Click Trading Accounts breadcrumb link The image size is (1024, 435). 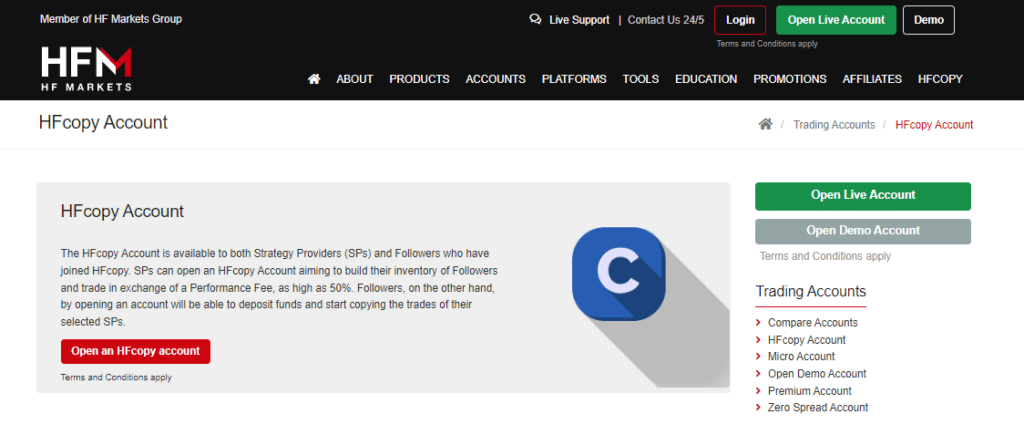834,125
